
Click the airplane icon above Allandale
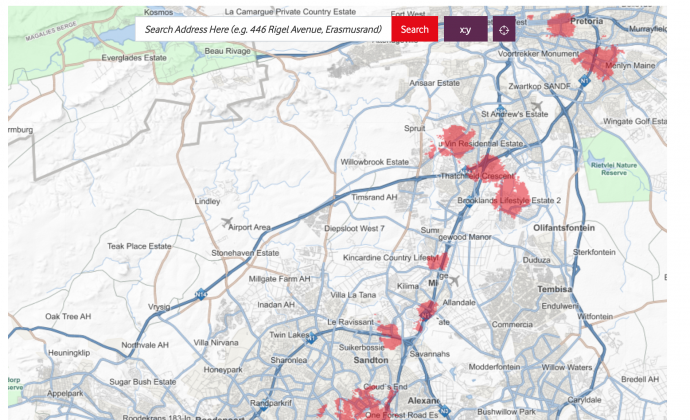pos(453,280)
